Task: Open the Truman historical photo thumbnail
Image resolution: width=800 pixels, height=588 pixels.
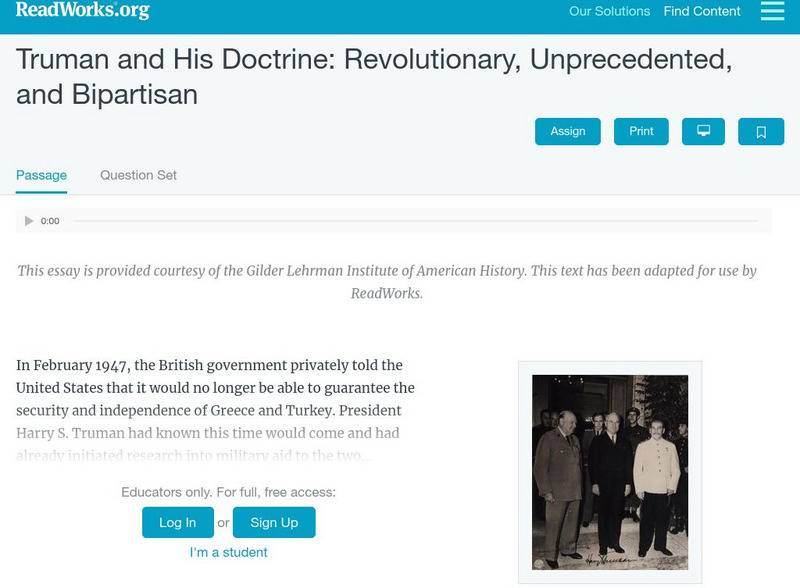Action: pos(610,471)
